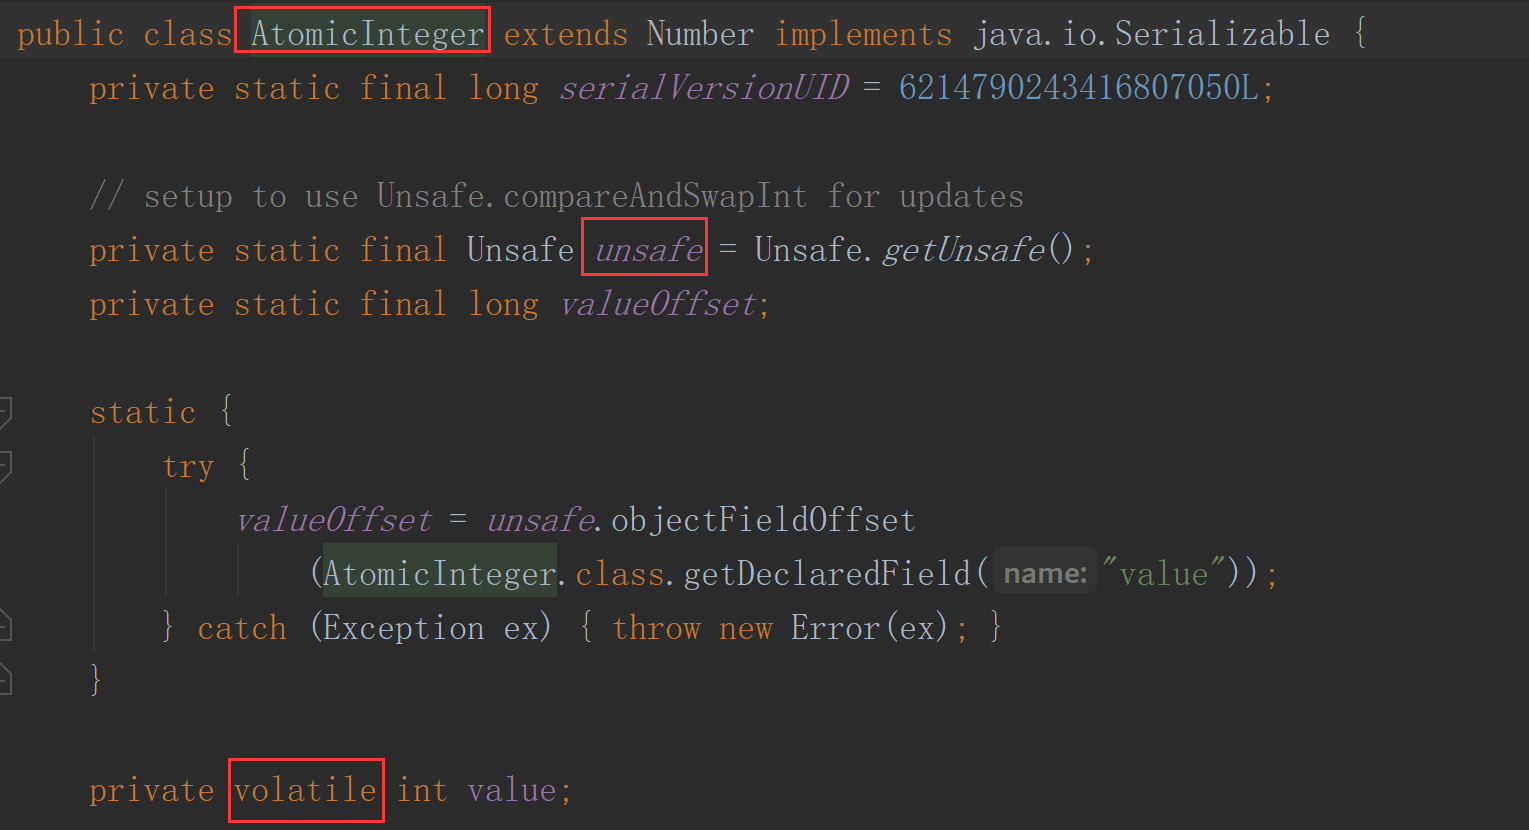Click the 'implements' keyword
This screenshot has width=1529, height=830.
863,34
